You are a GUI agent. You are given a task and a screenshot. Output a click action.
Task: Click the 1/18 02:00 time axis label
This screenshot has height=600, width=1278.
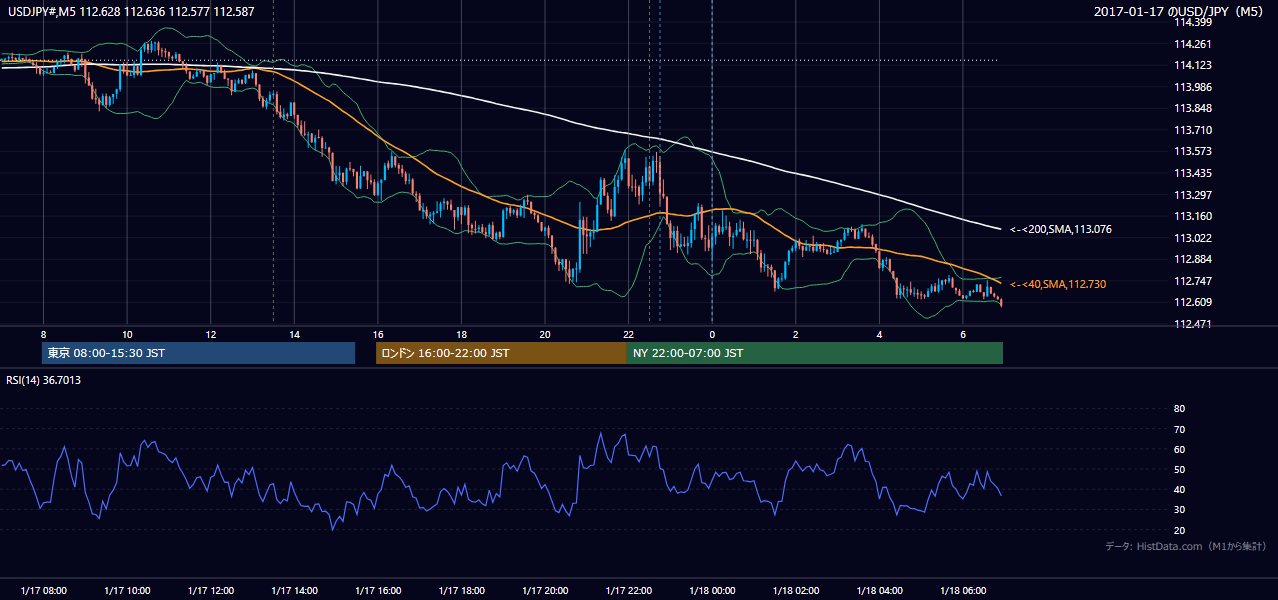pos(795,590)
